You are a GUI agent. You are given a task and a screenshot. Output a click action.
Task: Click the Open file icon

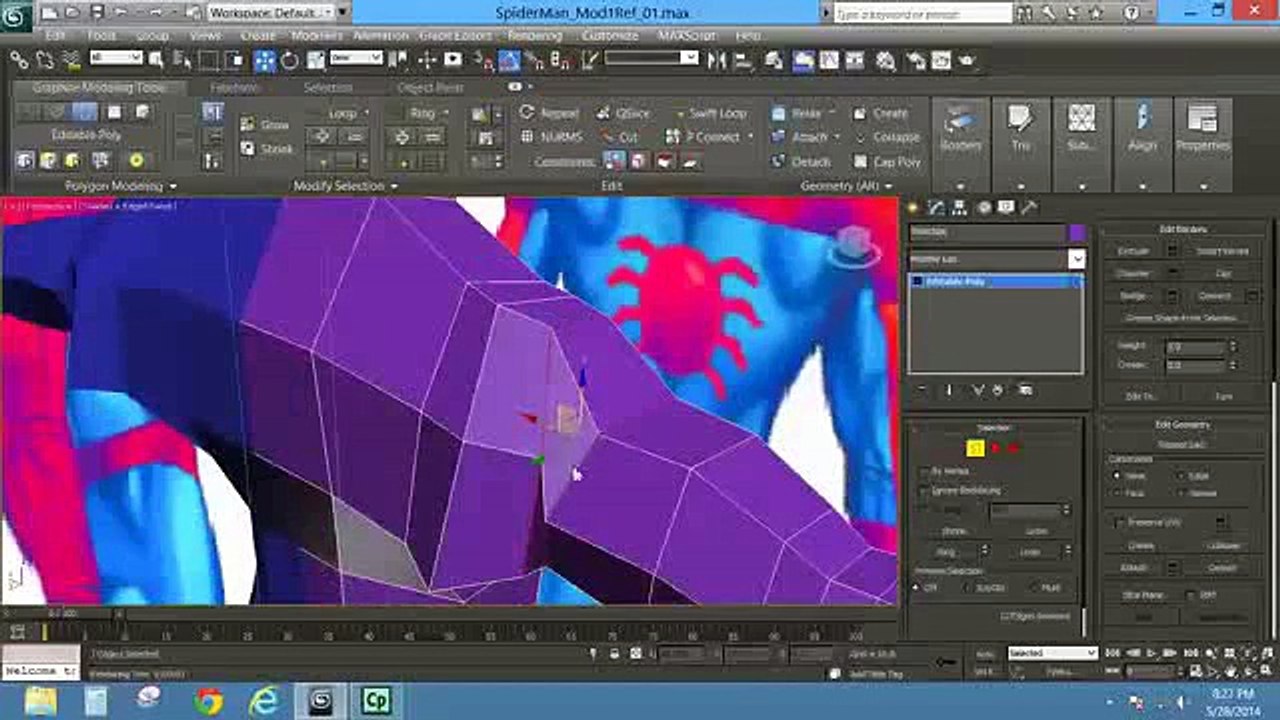(x=75, y=13)
